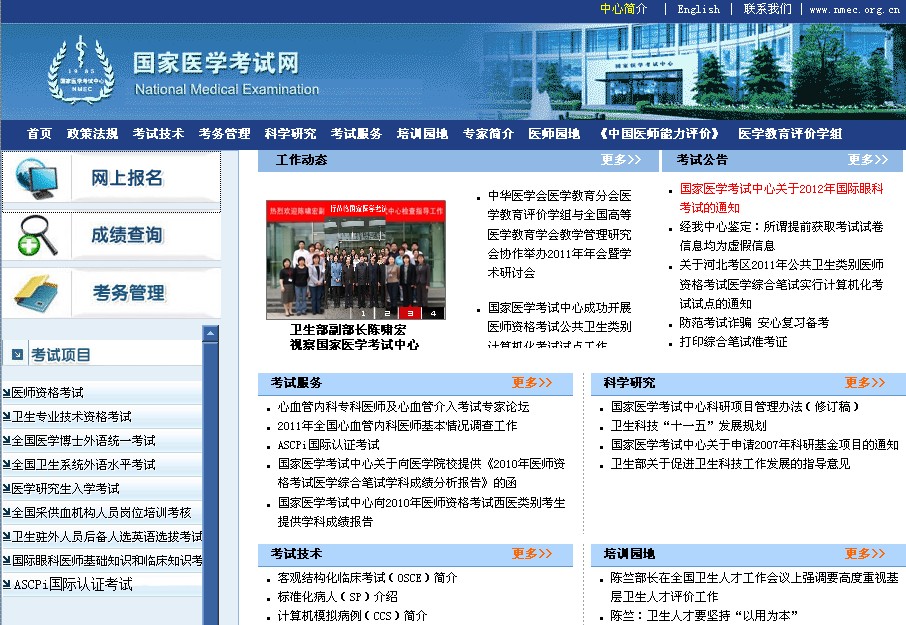The height and width of the screenshot is (625, 906).
Task: Click caption 卫生部副部长陈啸宏视察国家医学考试中心
Action: tap(354, 337)
